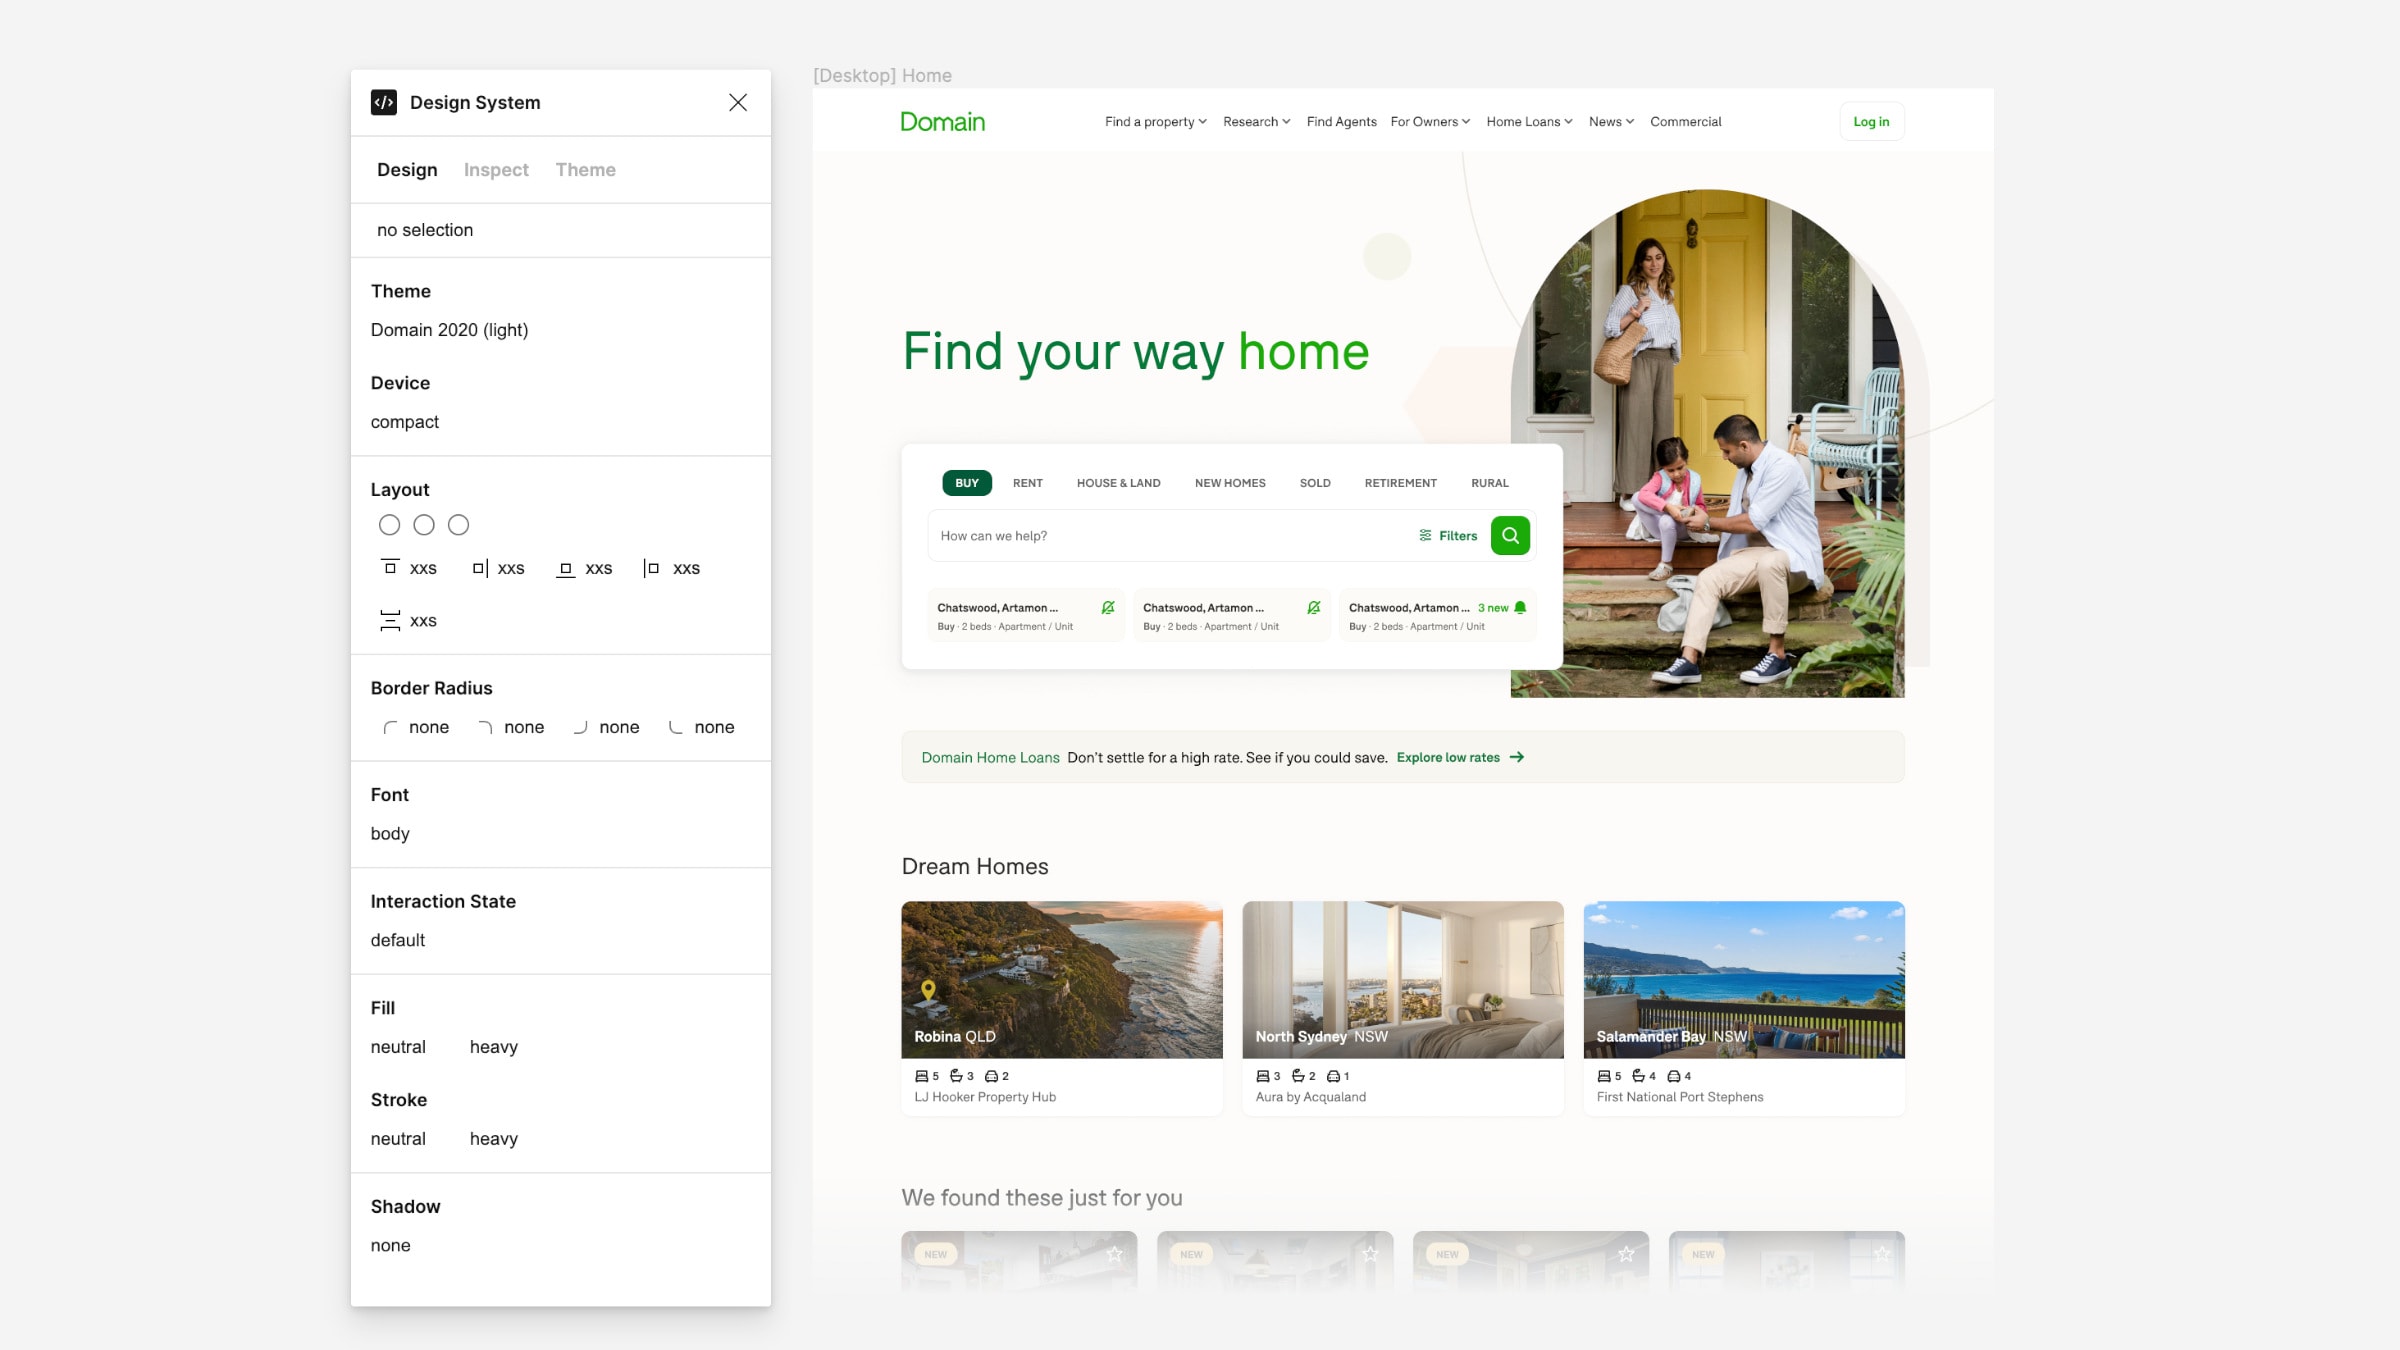Switch to the Inspect tab
The image size is (2400, 1350).
click(496, 169)
